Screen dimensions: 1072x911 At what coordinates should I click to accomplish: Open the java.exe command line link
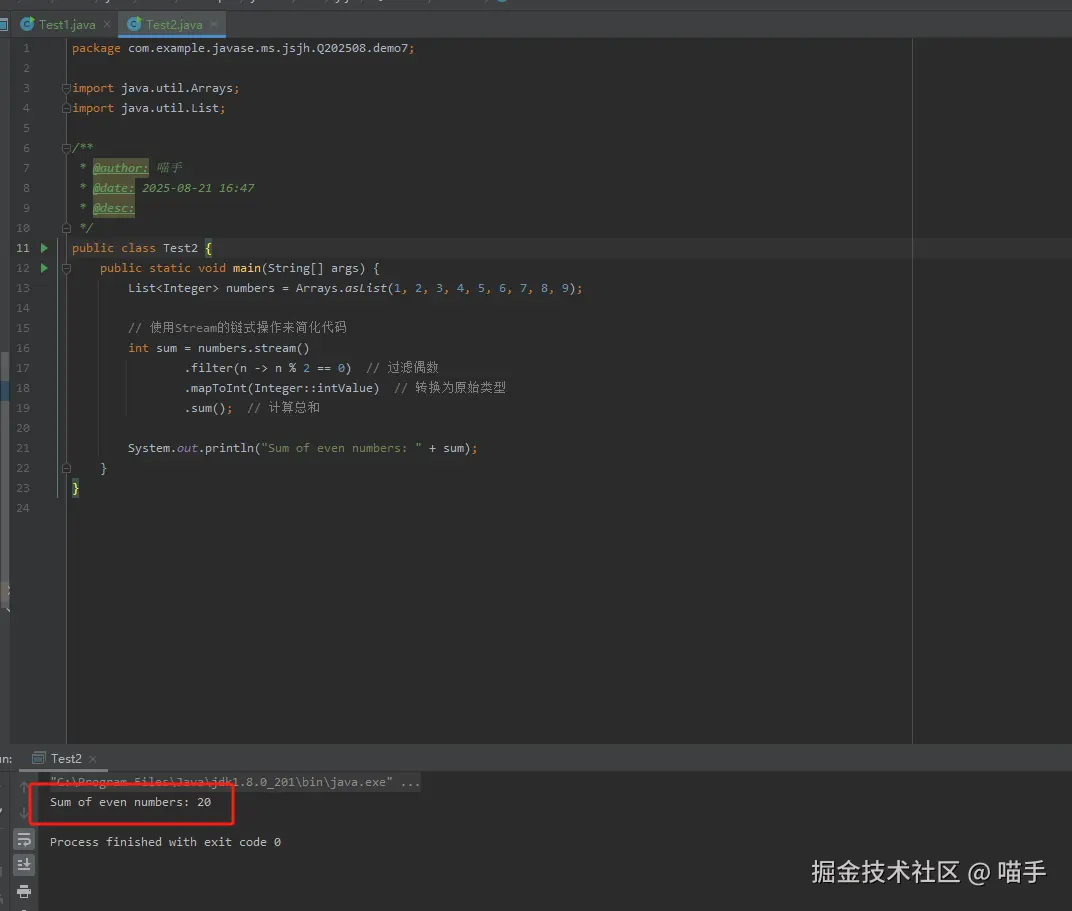coord(222,782)
